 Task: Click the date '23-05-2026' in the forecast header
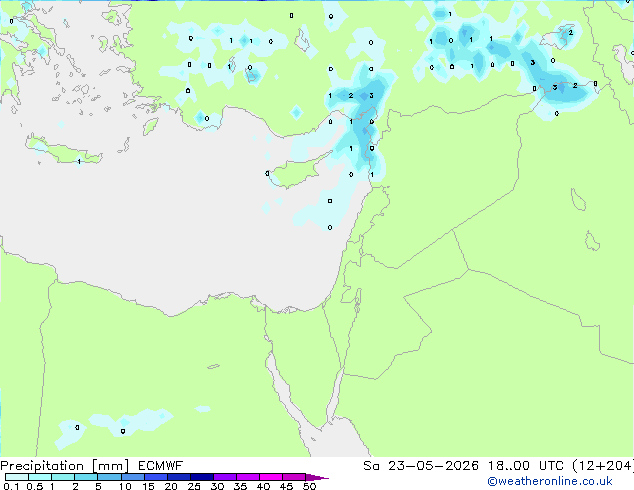click(x=433, y=466)
